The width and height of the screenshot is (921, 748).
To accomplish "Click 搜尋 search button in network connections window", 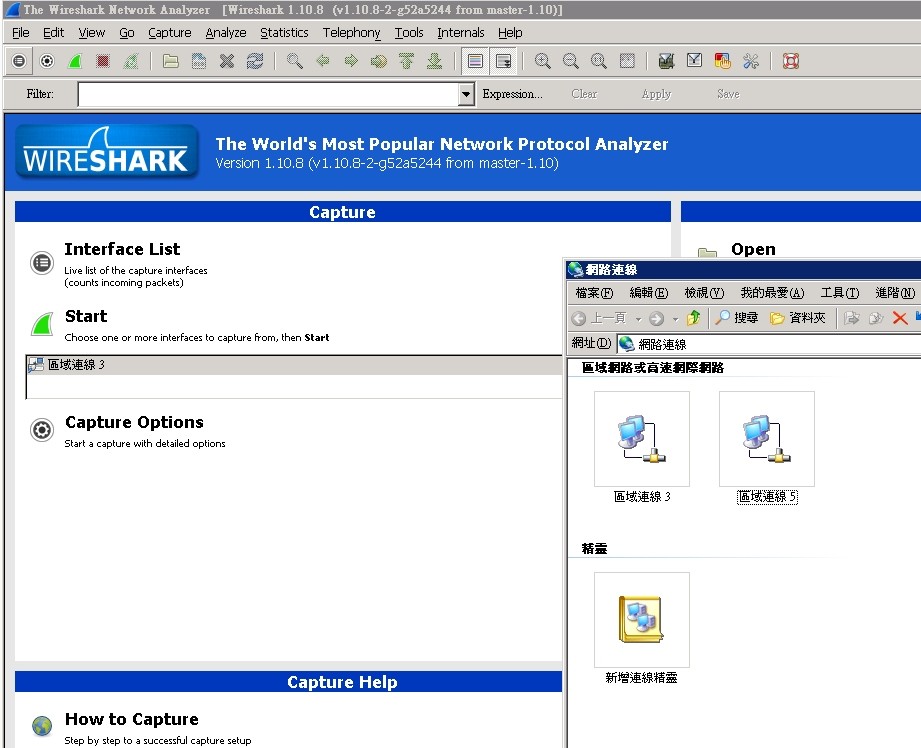I will pos(737,318).
